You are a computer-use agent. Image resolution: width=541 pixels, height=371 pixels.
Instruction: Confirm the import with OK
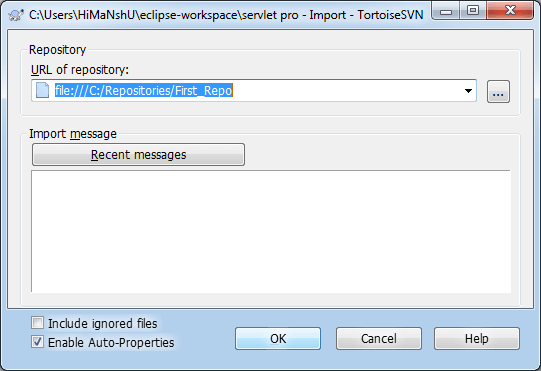coord(278,339)
